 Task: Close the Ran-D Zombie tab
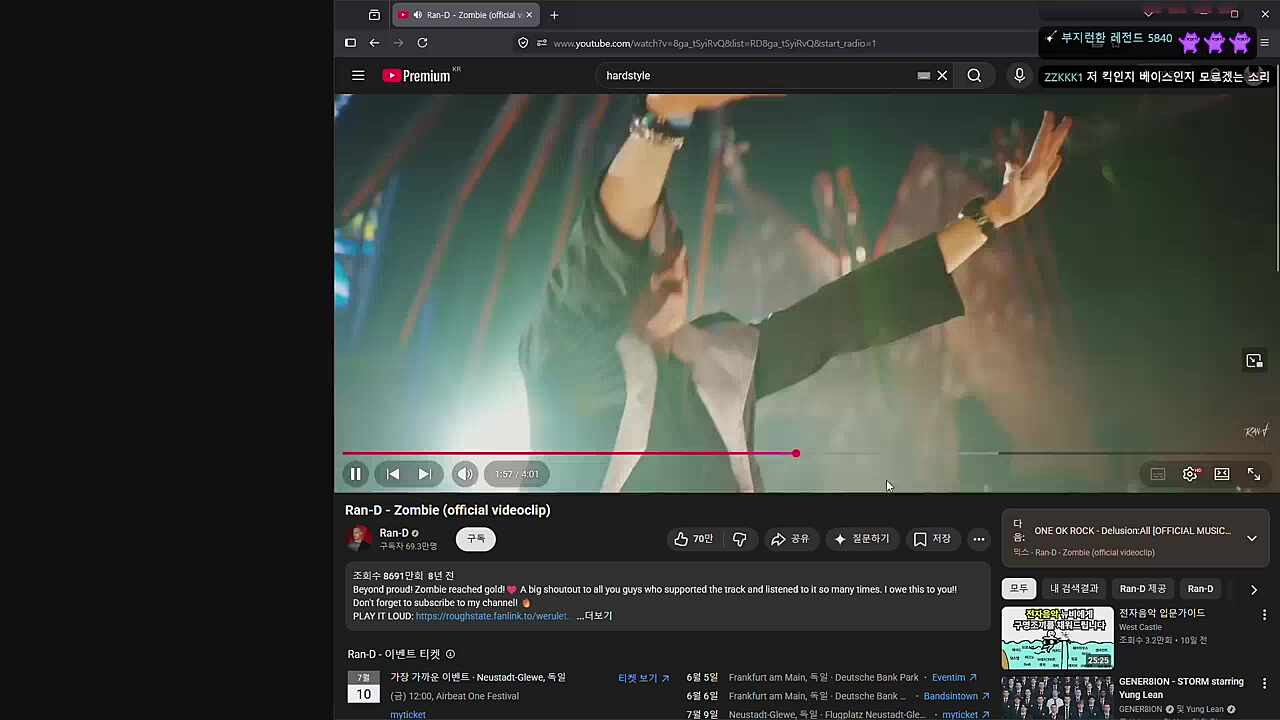(x=529, y=15)
